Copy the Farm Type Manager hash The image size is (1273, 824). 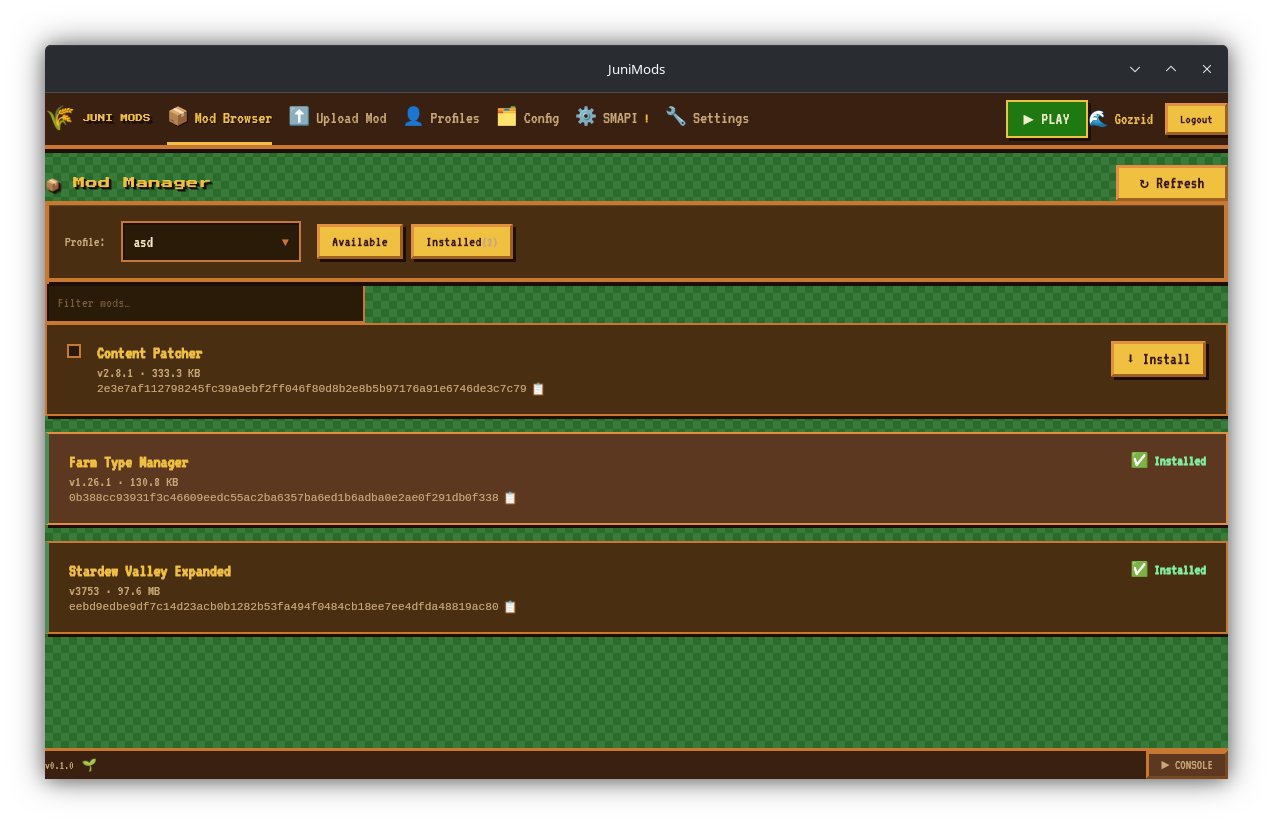(x=510, y=498)
